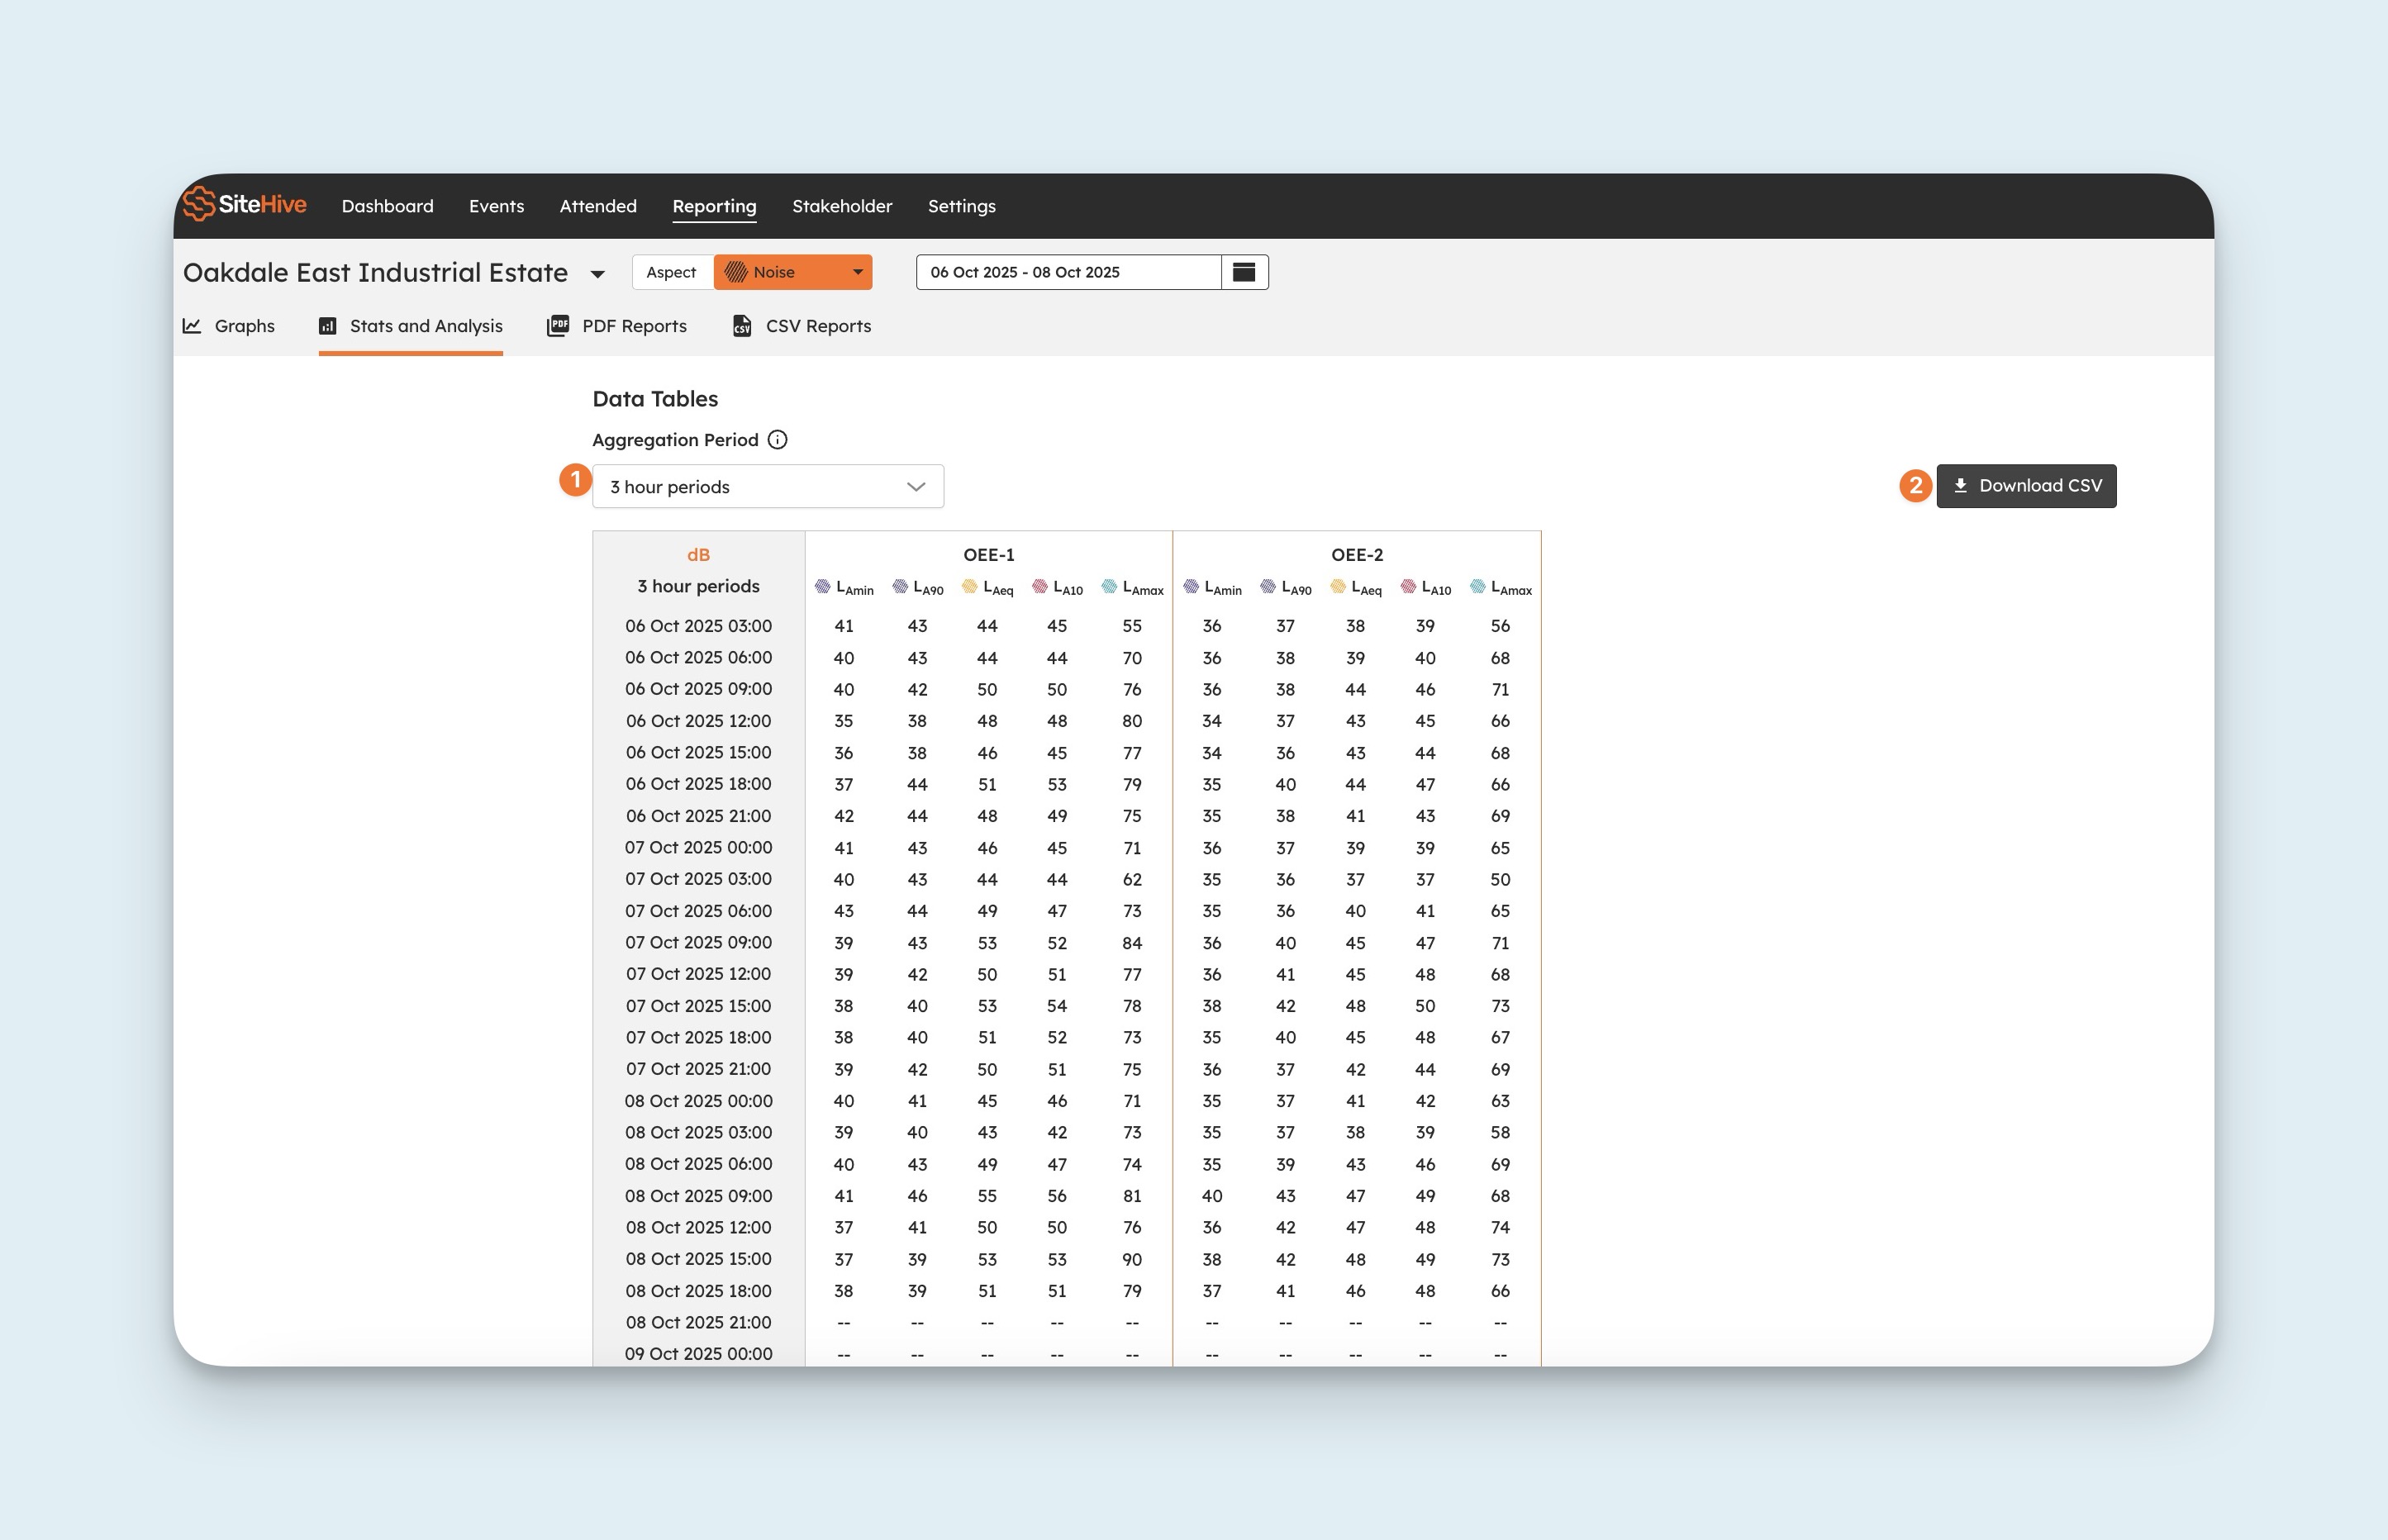Open Settings in the top navigation
The height and width of the screenshot is (1540, 2388).
pyautogui.click(x=961, y=206)
